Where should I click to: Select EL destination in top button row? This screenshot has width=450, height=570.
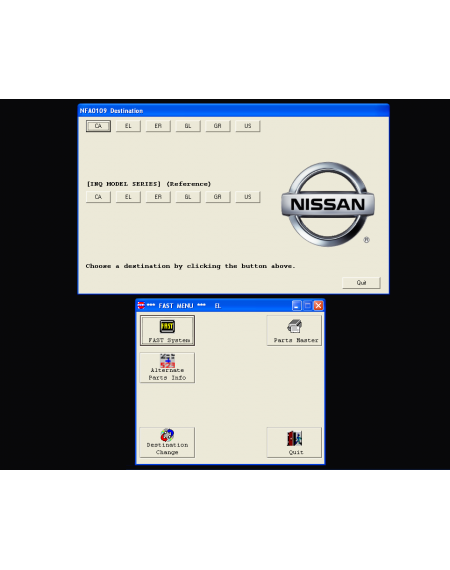[x=128, y=126]
